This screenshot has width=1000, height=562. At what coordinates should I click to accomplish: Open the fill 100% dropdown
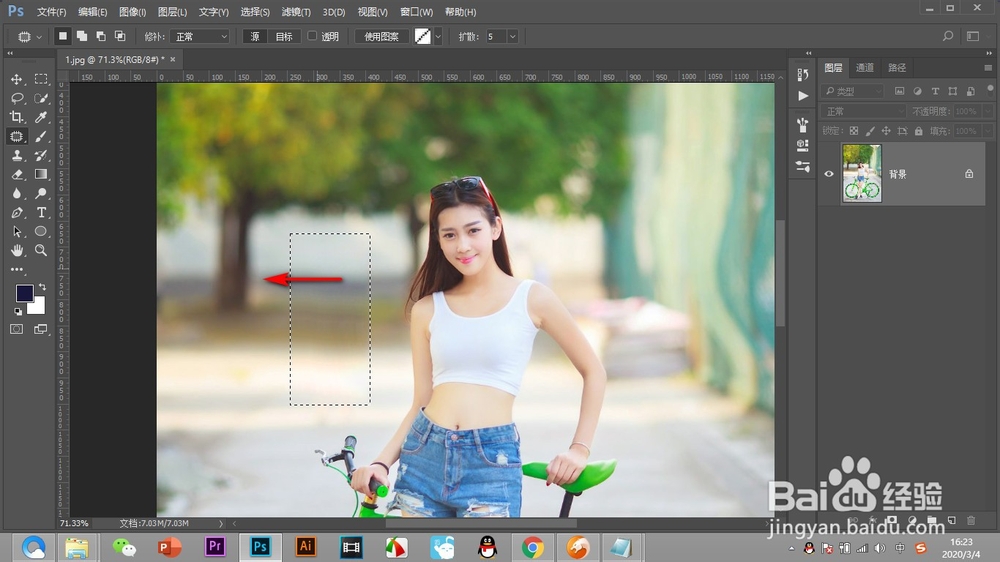[988, 131]
